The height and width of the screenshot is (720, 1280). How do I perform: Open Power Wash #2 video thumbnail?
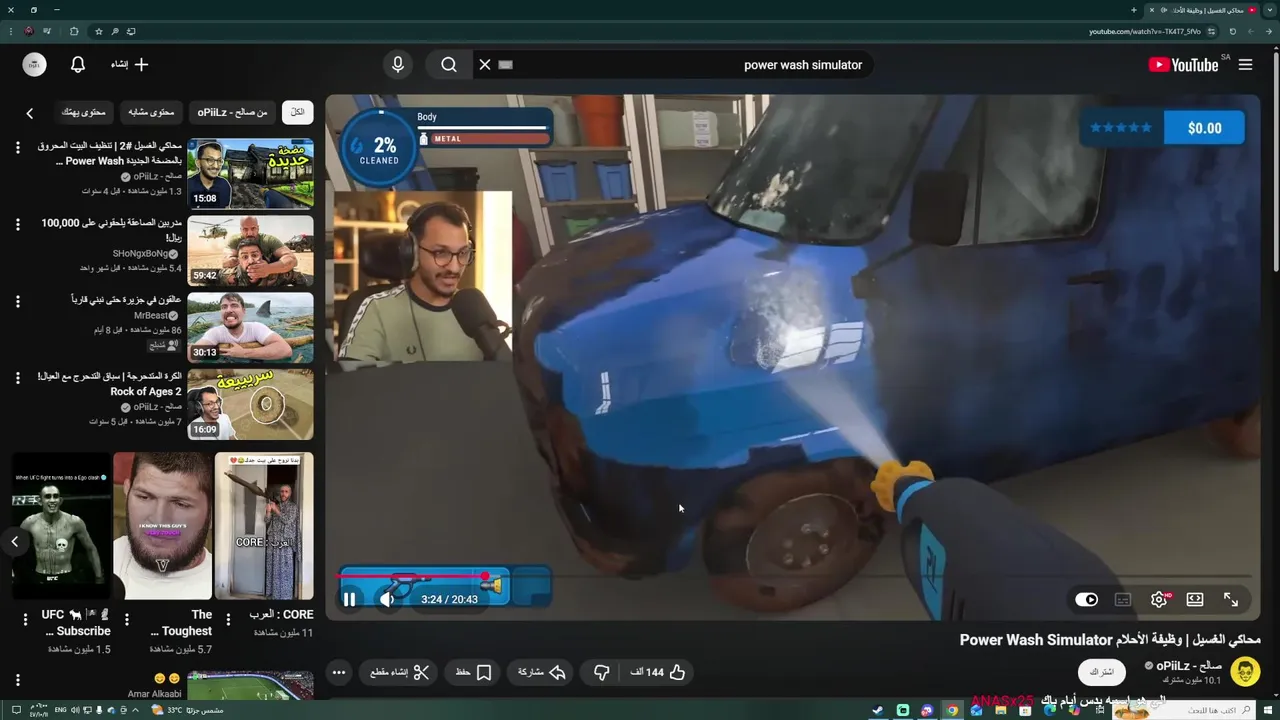[250, 174]
